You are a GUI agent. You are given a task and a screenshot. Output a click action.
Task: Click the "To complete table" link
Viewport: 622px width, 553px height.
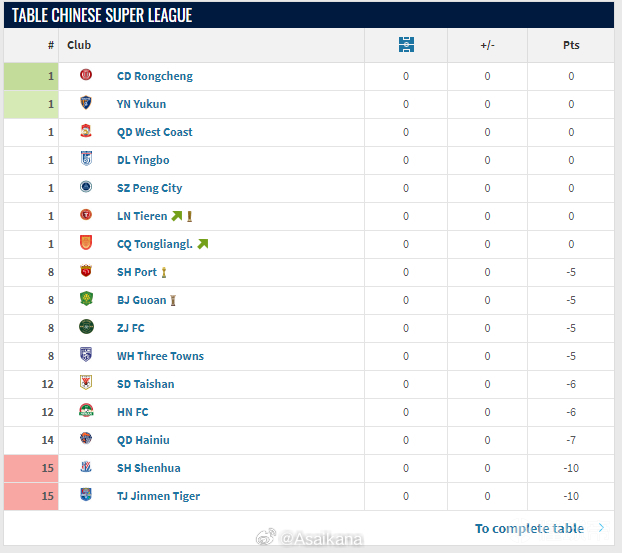tap(529, 528)
